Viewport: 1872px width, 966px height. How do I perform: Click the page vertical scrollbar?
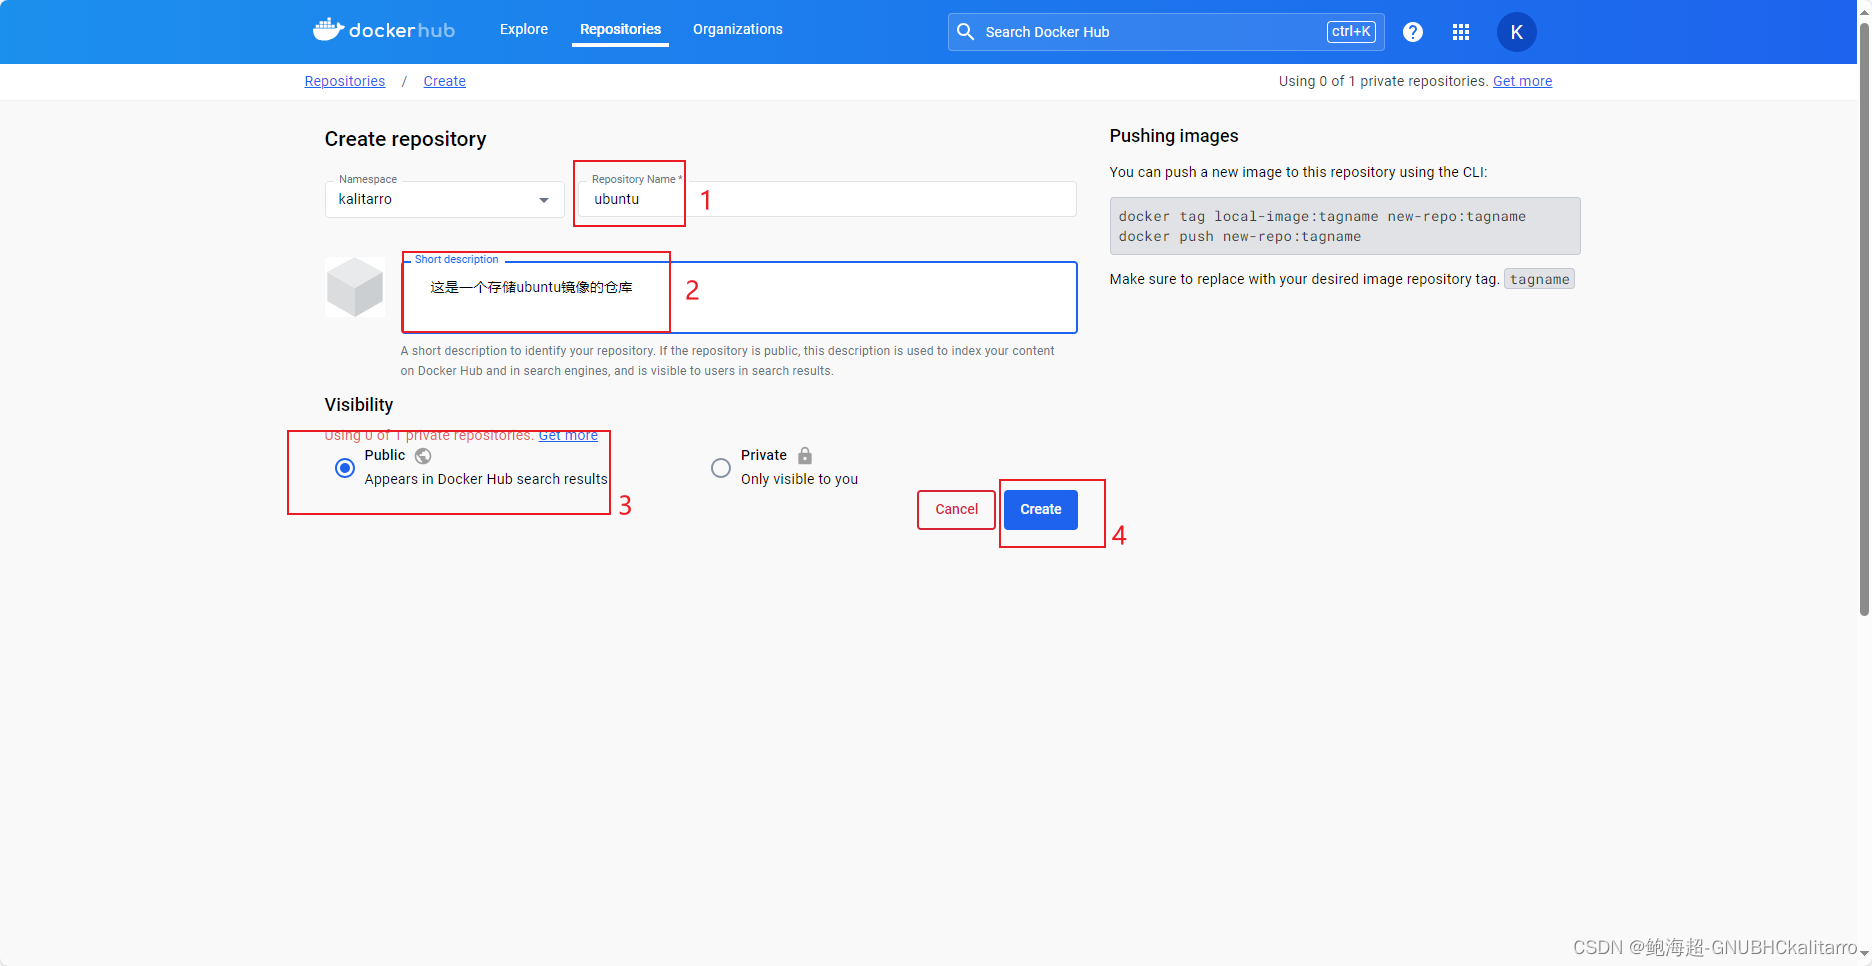[x=1864, y=320]
